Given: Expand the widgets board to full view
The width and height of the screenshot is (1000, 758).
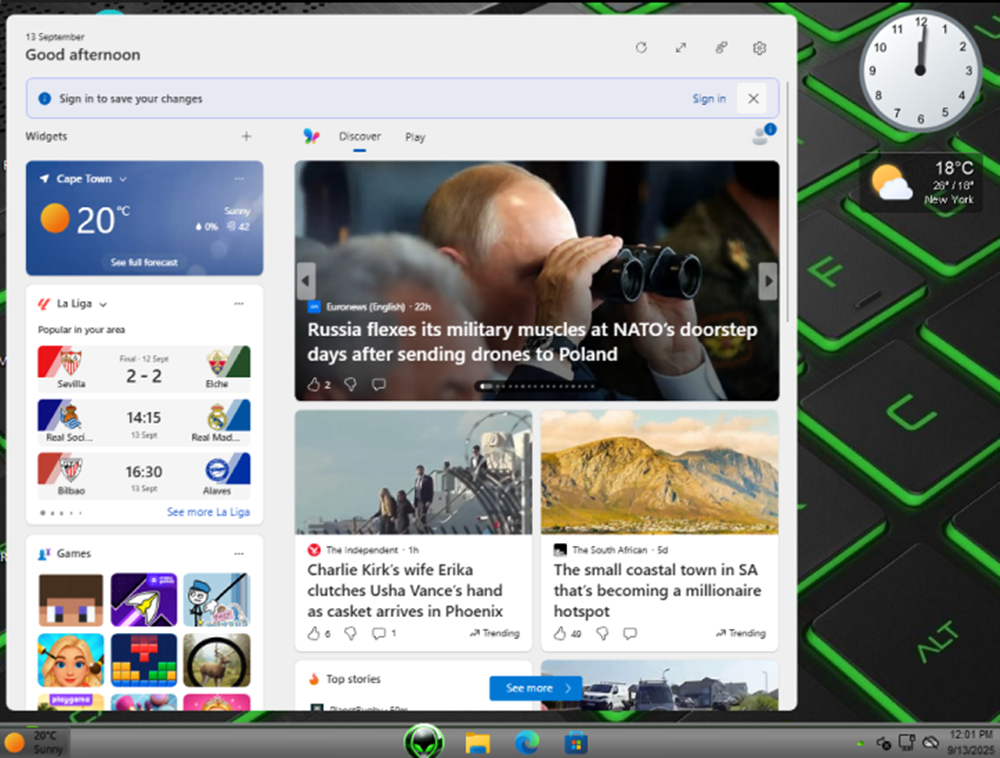Looking at the screenshot, I should (x=681, y=48).
